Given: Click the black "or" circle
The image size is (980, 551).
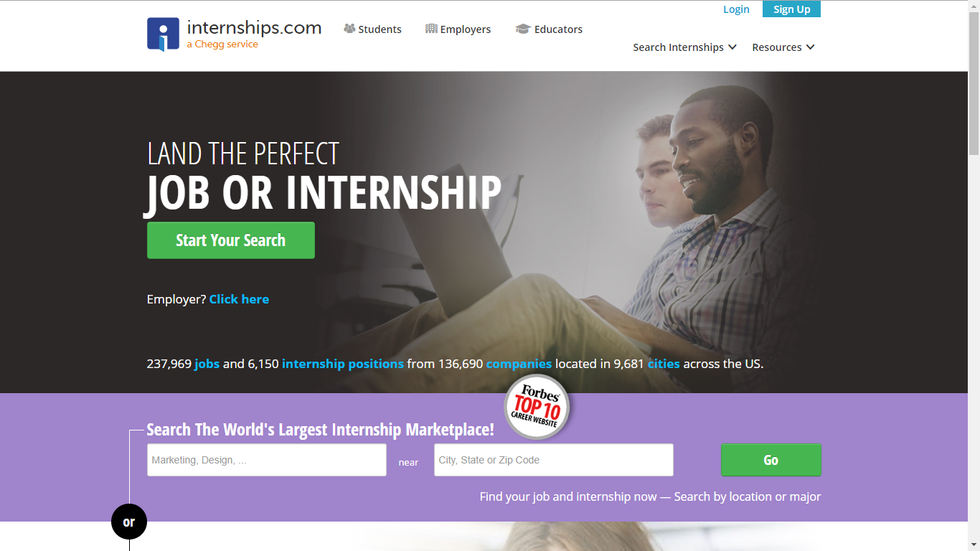Looking at the screenshot, I should point(129,522).
